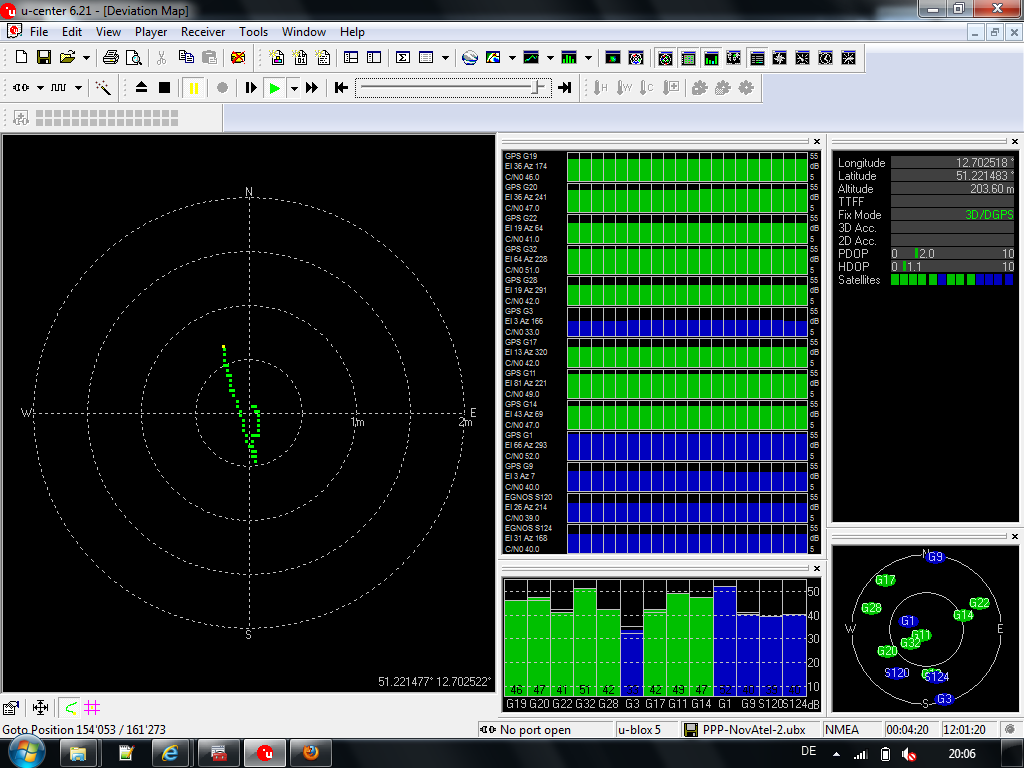Image resolution: width=1024 pixels, height=768 pixels.
Task: Expand the play speed dropdown arrow
Action: click(x=294, y=88)
